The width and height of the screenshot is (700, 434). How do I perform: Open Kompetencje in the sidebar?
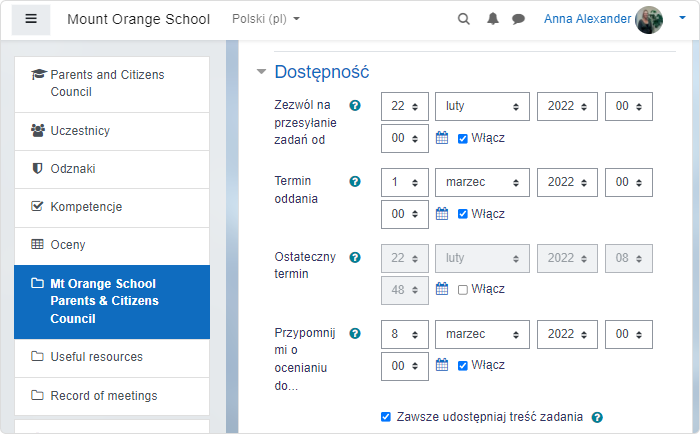112,208
